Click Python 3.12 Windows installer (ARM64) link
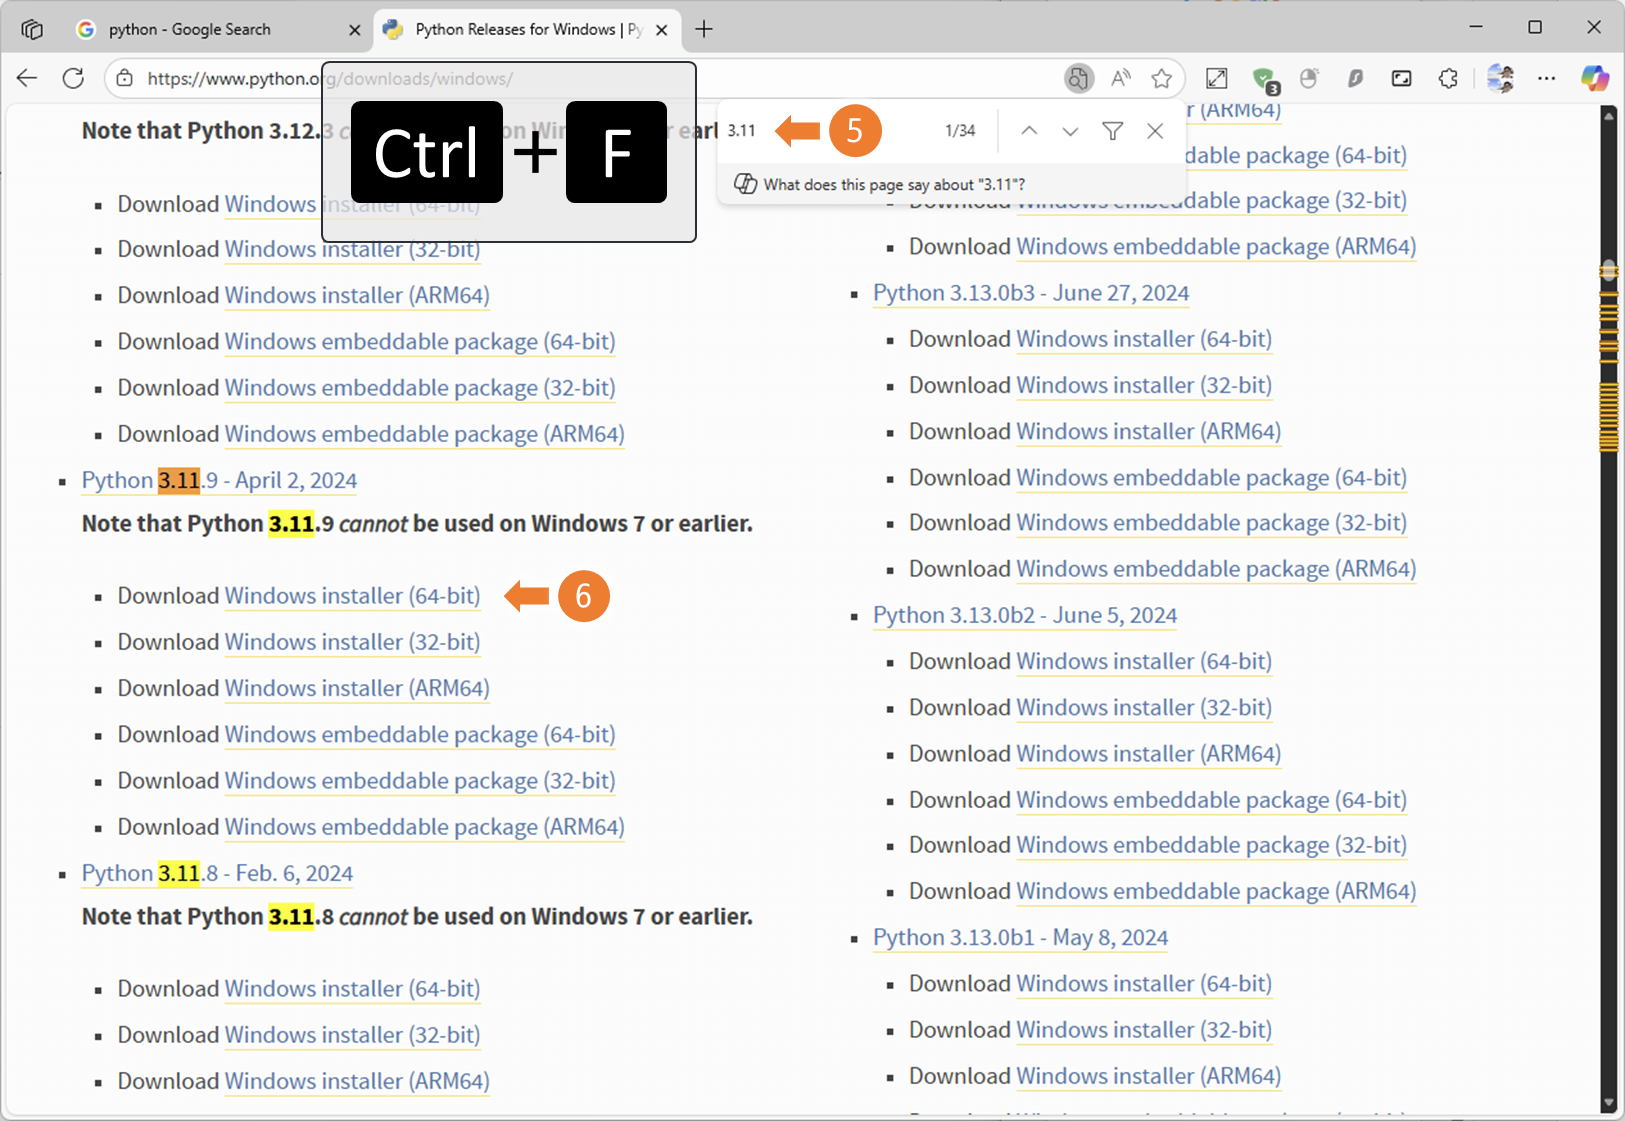Screen dimensions: 1625x1121 (x=357, y=295)
